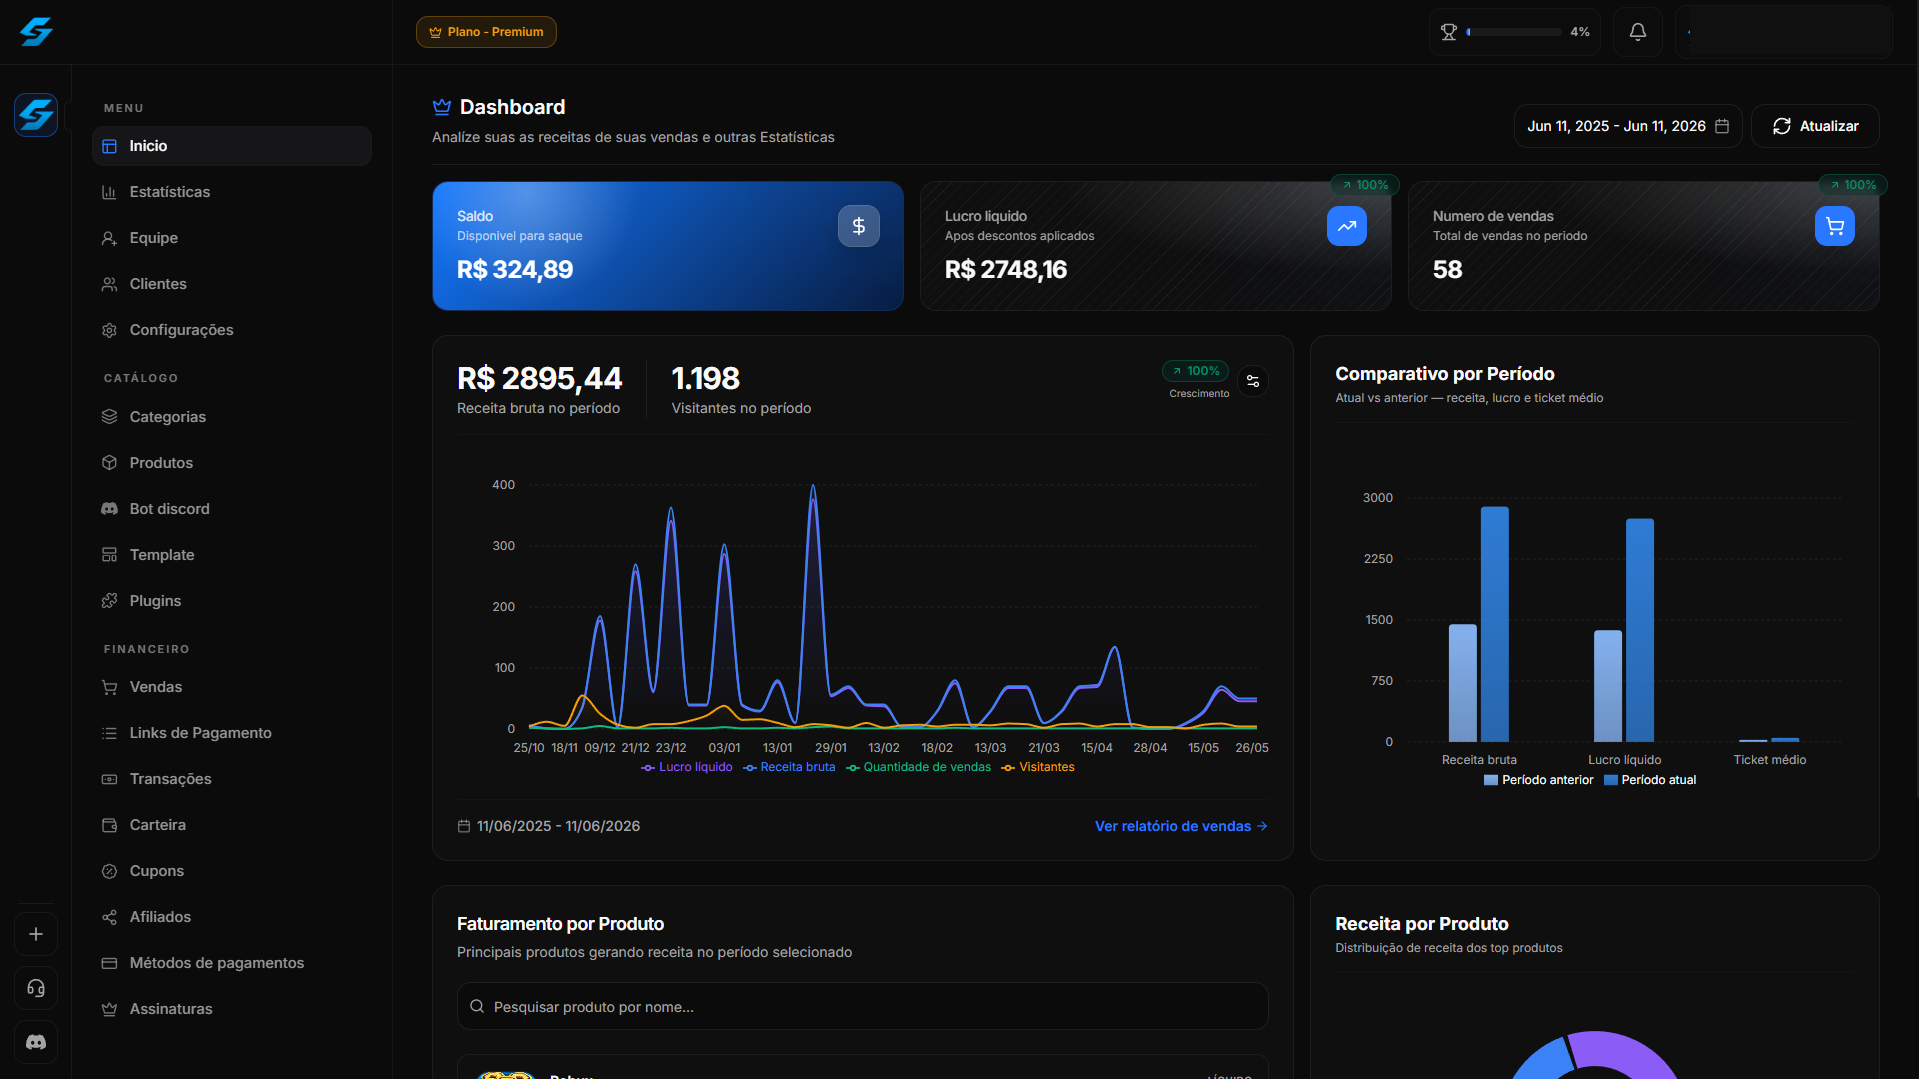The width and height of the screenshot is (1919, 1079).
Task: Open the date range picker
Action: tap(1627, 126)
